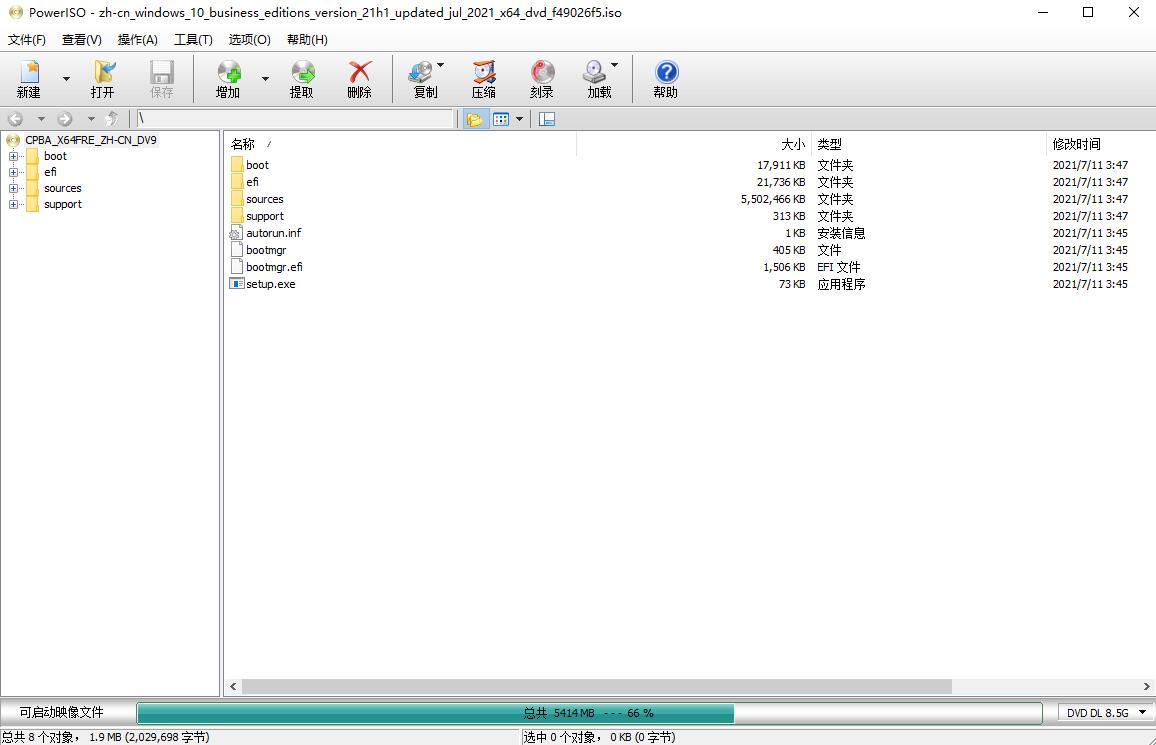Image resolution: width=1156 pixels, height=745 pixels.
Task: Click the 增加 icon to add files
Action: pyautogui.click(x=228, y=78)
